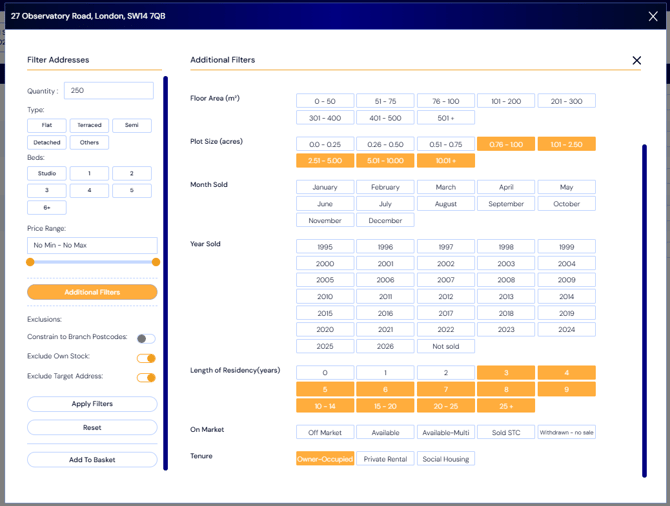Turn off Exclude Target Address switch
The width and height of the screenshot is (670, 506).
tap(146, 378)
